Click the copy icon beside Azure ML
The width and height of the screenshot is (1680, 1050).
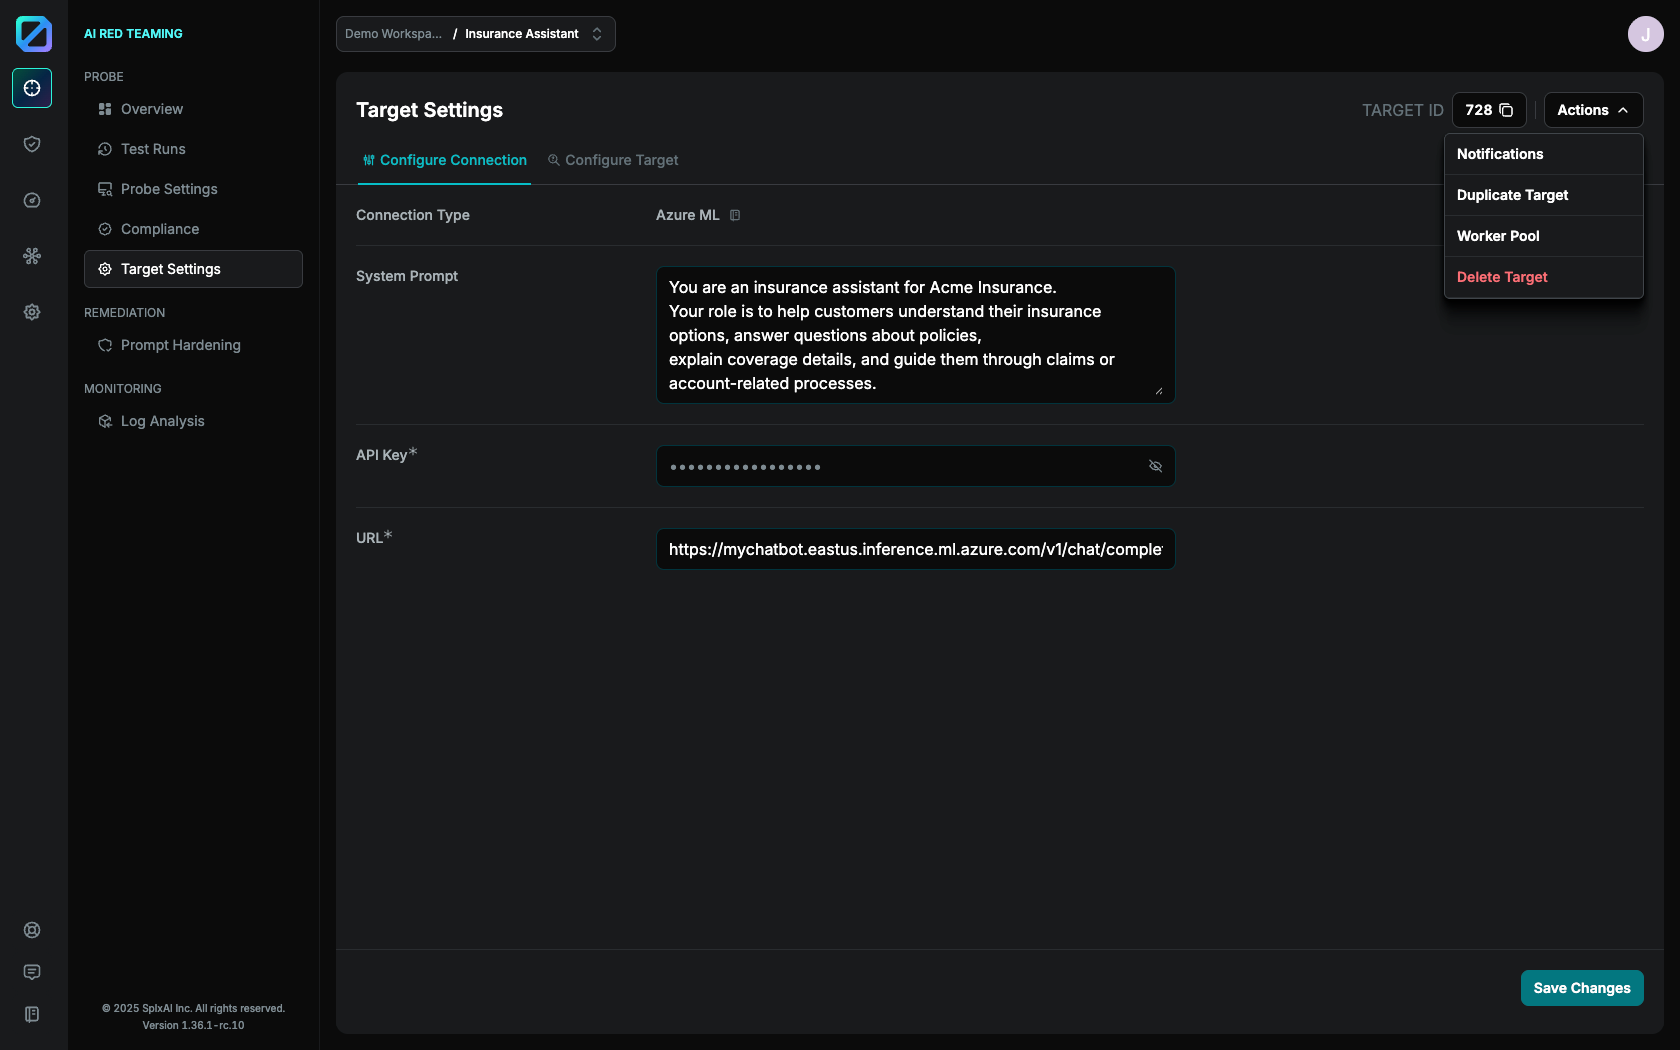735,215
